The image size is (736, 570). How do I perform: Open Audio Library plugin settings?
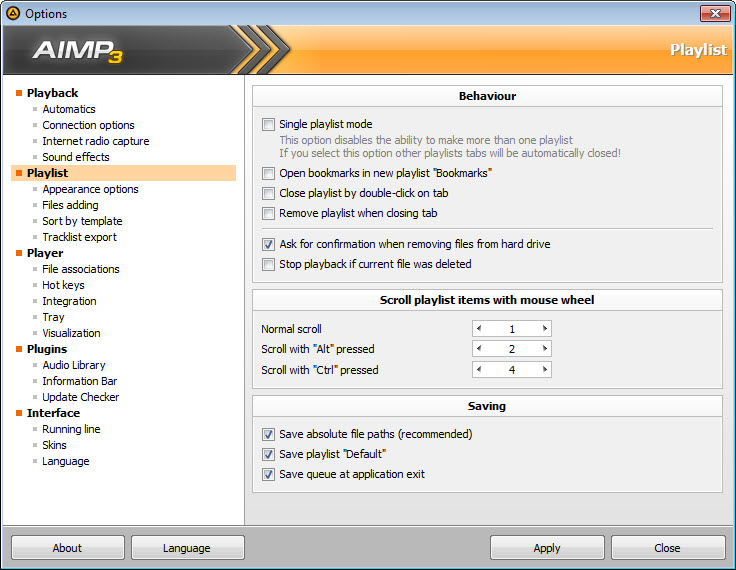(74, 365)
